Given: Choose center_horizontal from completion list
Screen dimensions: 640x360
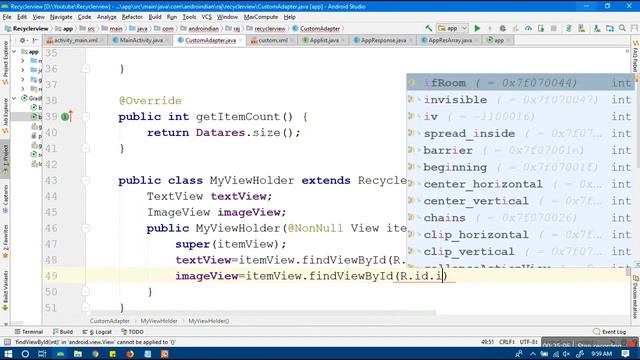Looking at the screenshot, I should click(520, 184).
